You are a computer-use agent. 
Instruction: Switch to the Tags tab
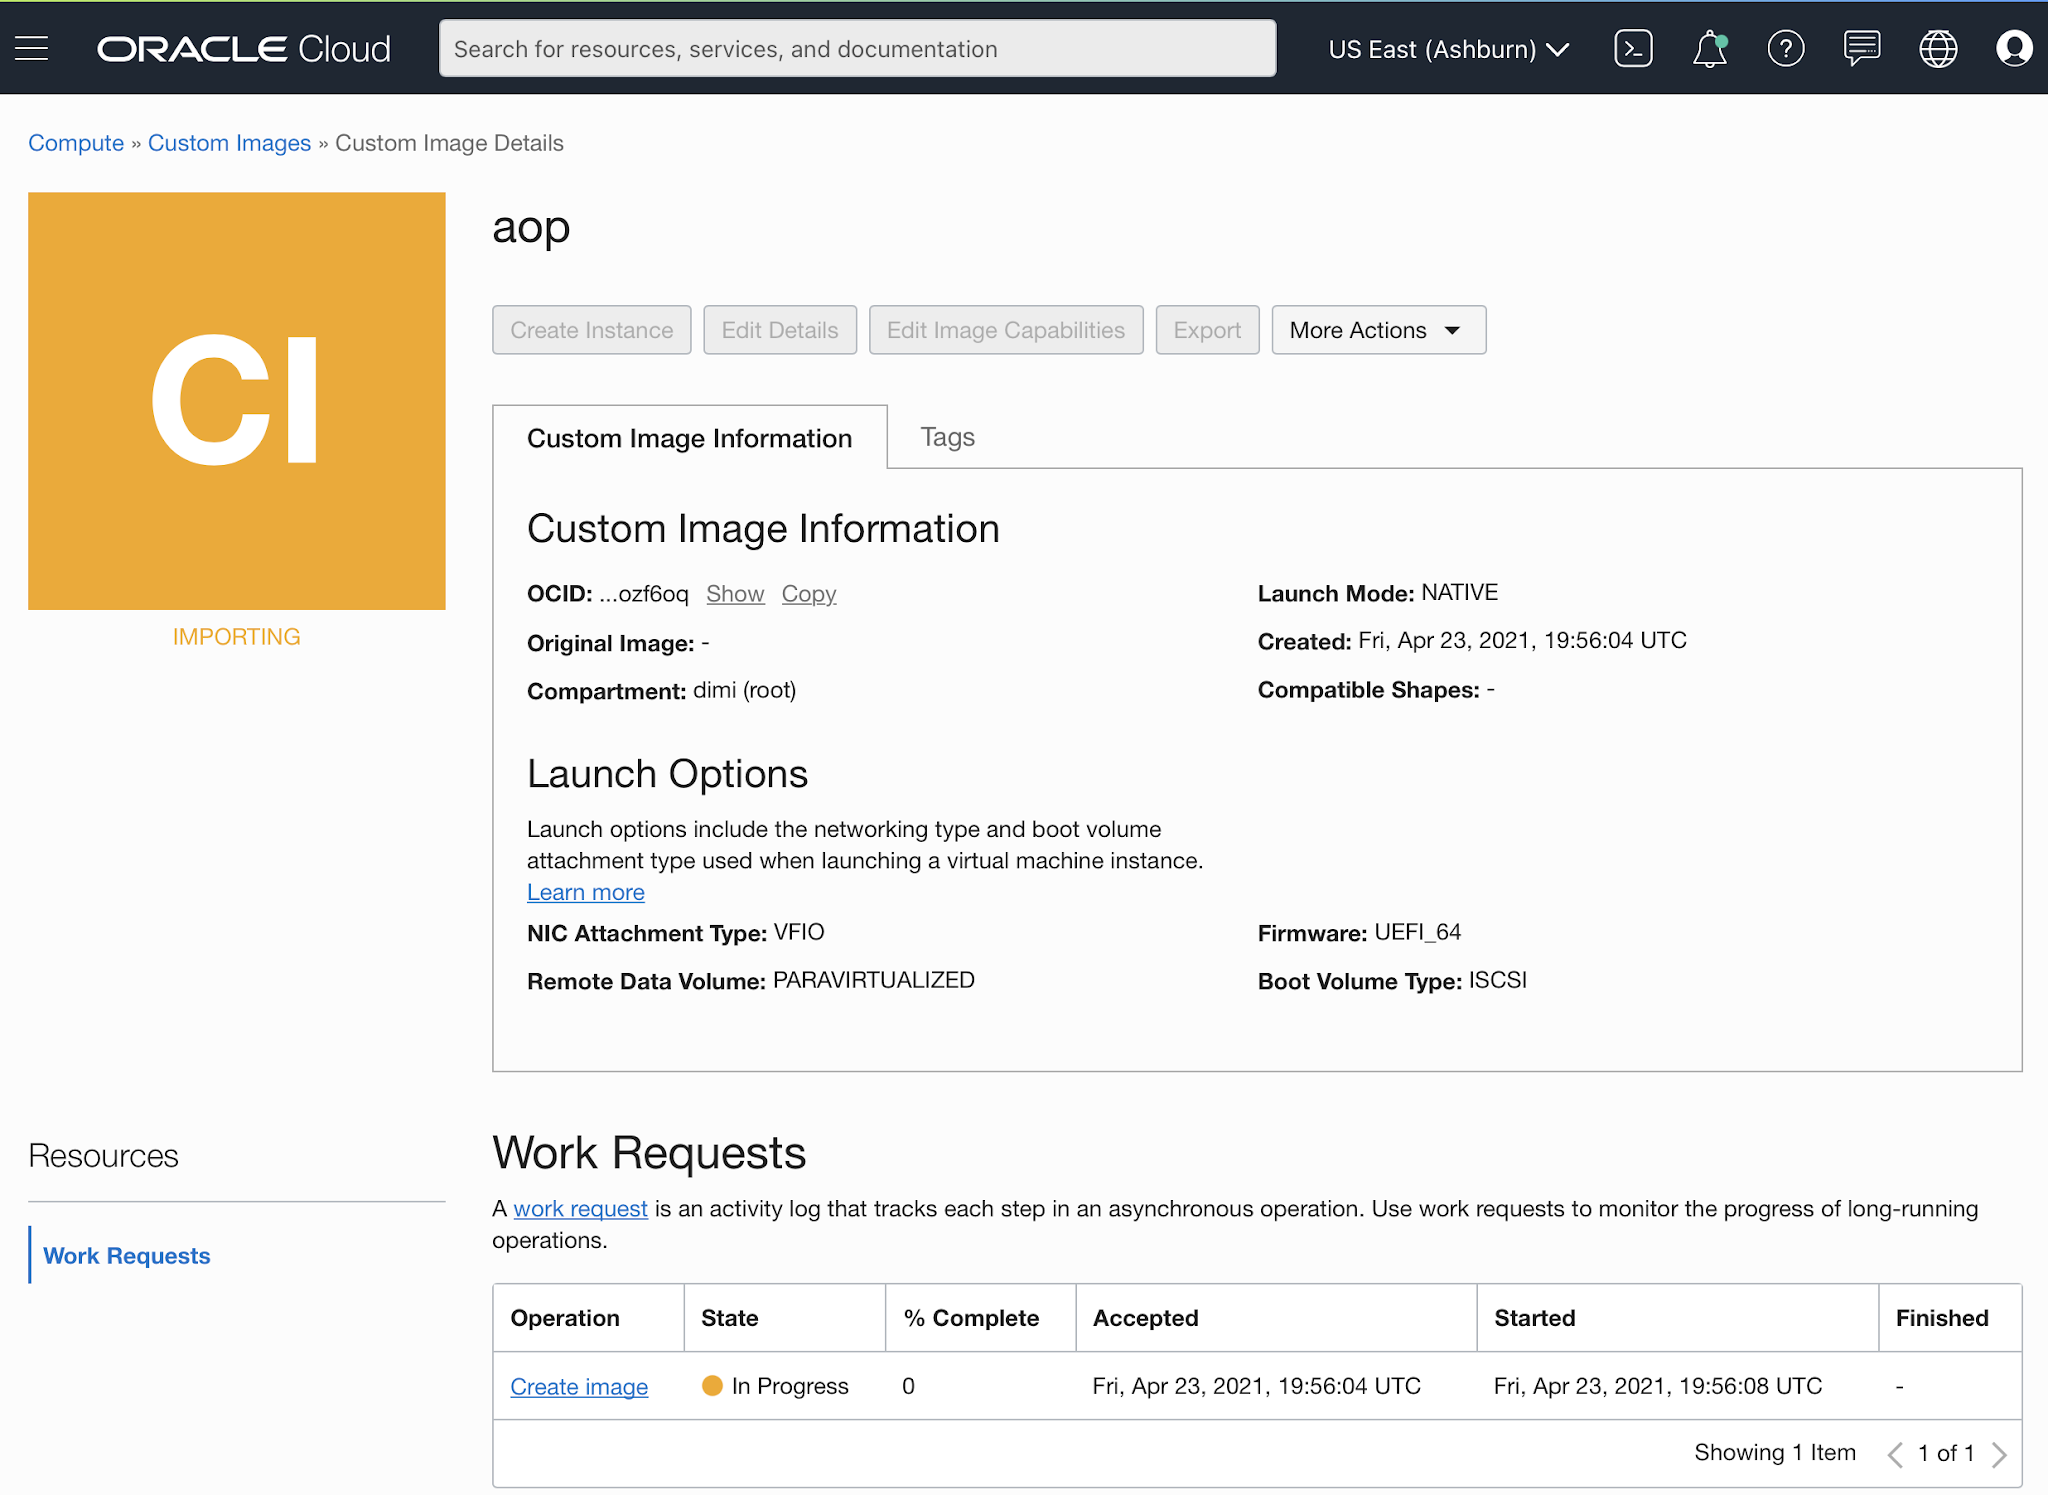pyautogui.click(x=947, y=437)
